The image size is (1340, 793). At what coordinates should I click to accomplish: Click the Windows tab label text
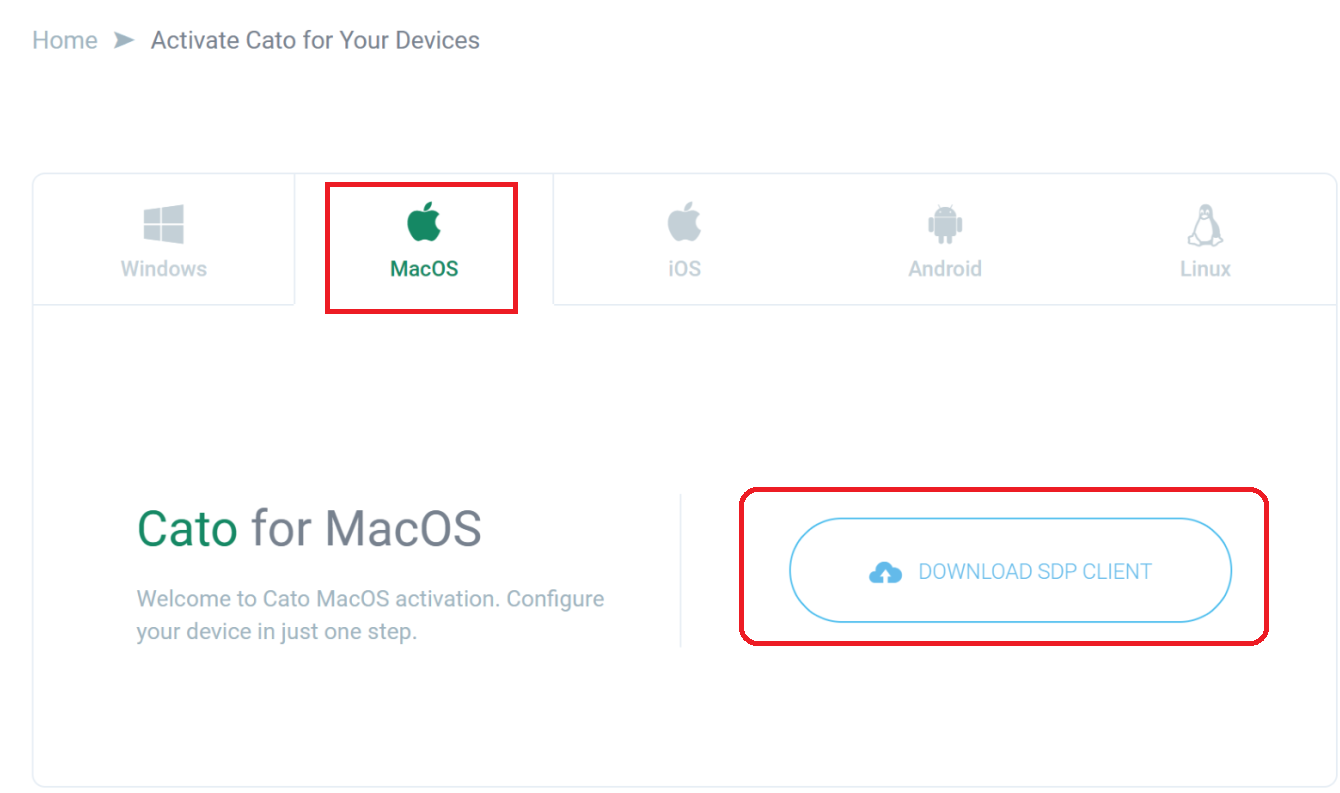pos(163,268)
